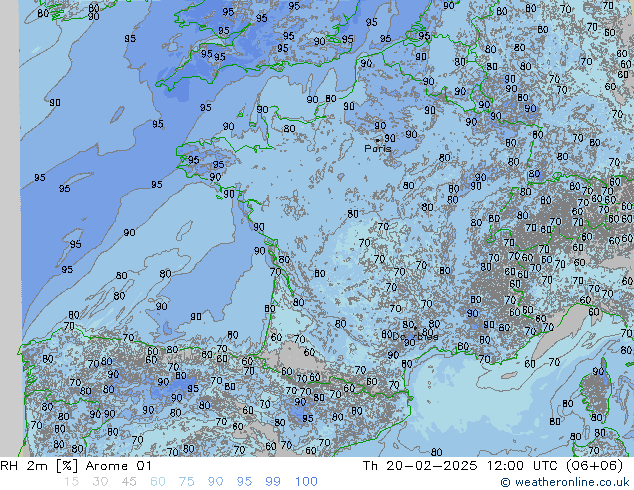Click legend value 15 in color scale
The width and height of the screenshot is (634, 490).
pyautogui.click(x=71, y=482)
